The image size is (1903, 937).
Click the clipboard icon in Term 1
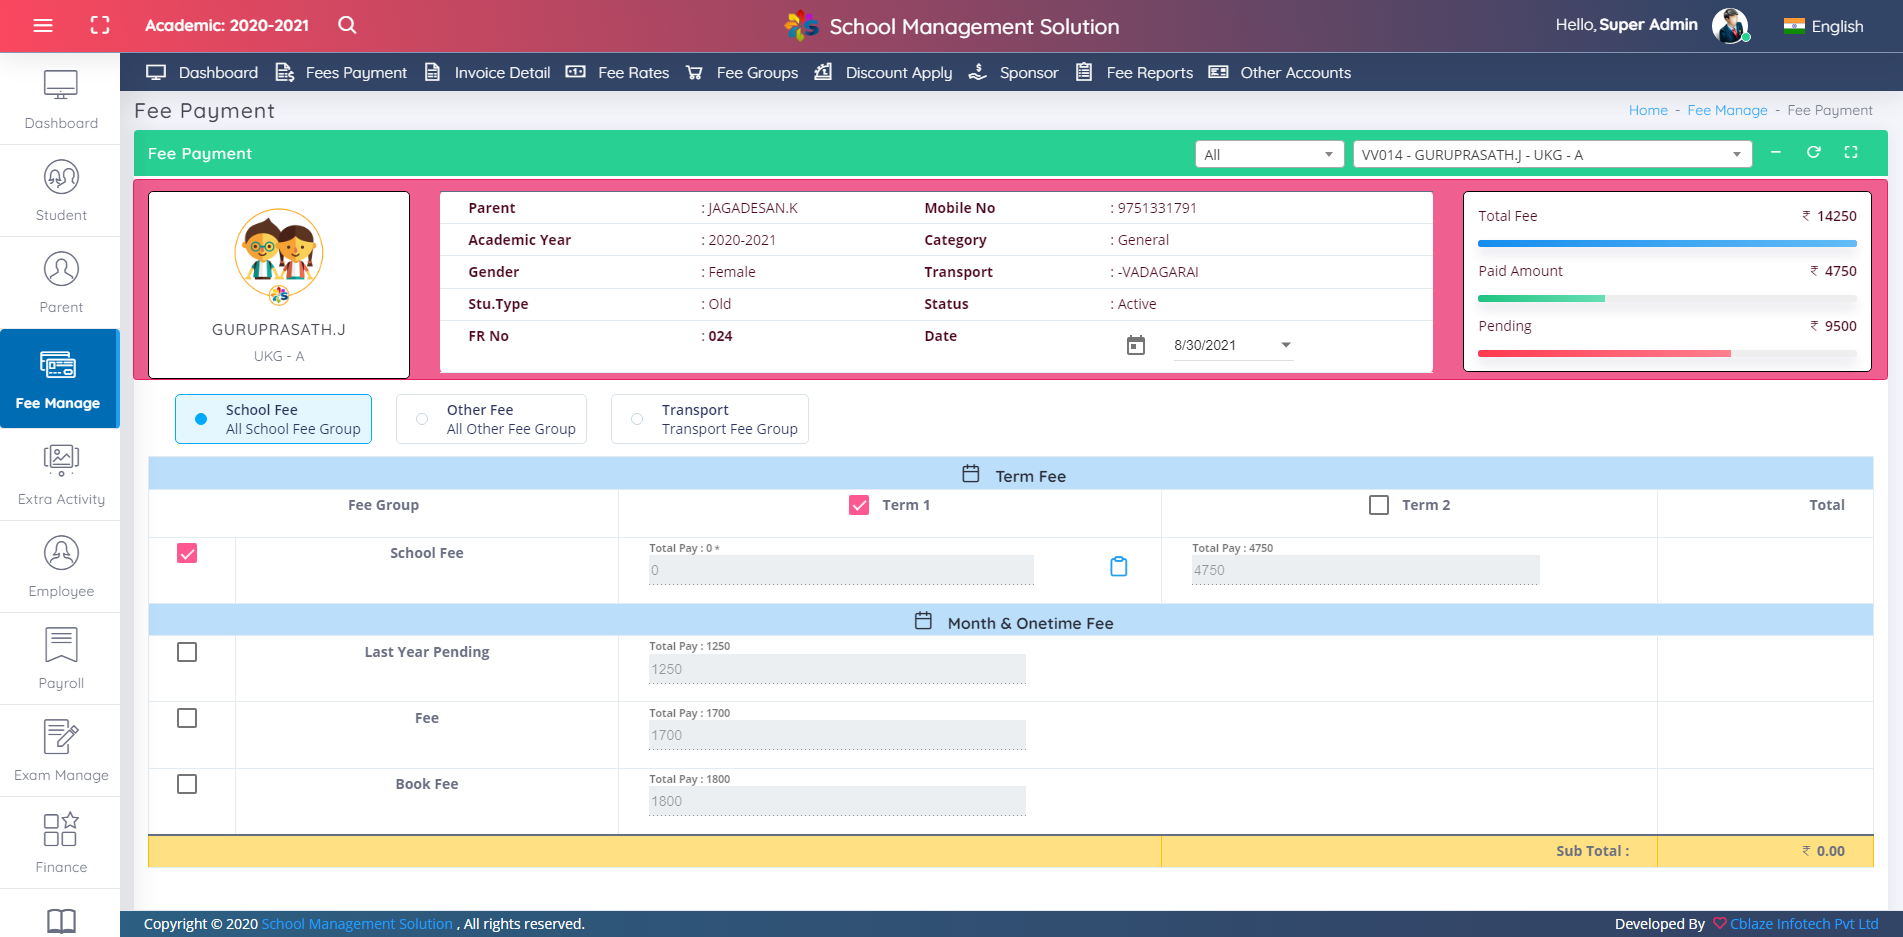point(1118,567)
